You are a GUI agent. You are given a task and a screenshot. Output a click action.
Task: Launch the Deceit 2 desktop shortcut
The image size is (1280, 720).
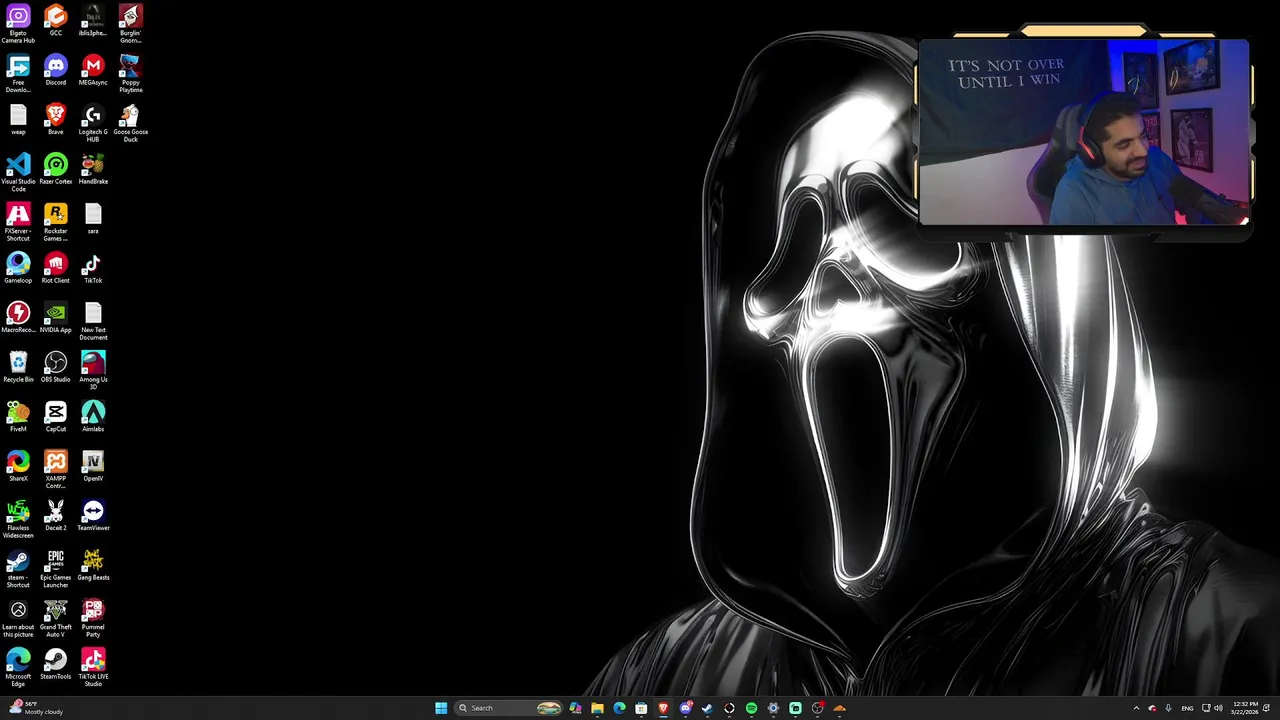pos(56,516)
